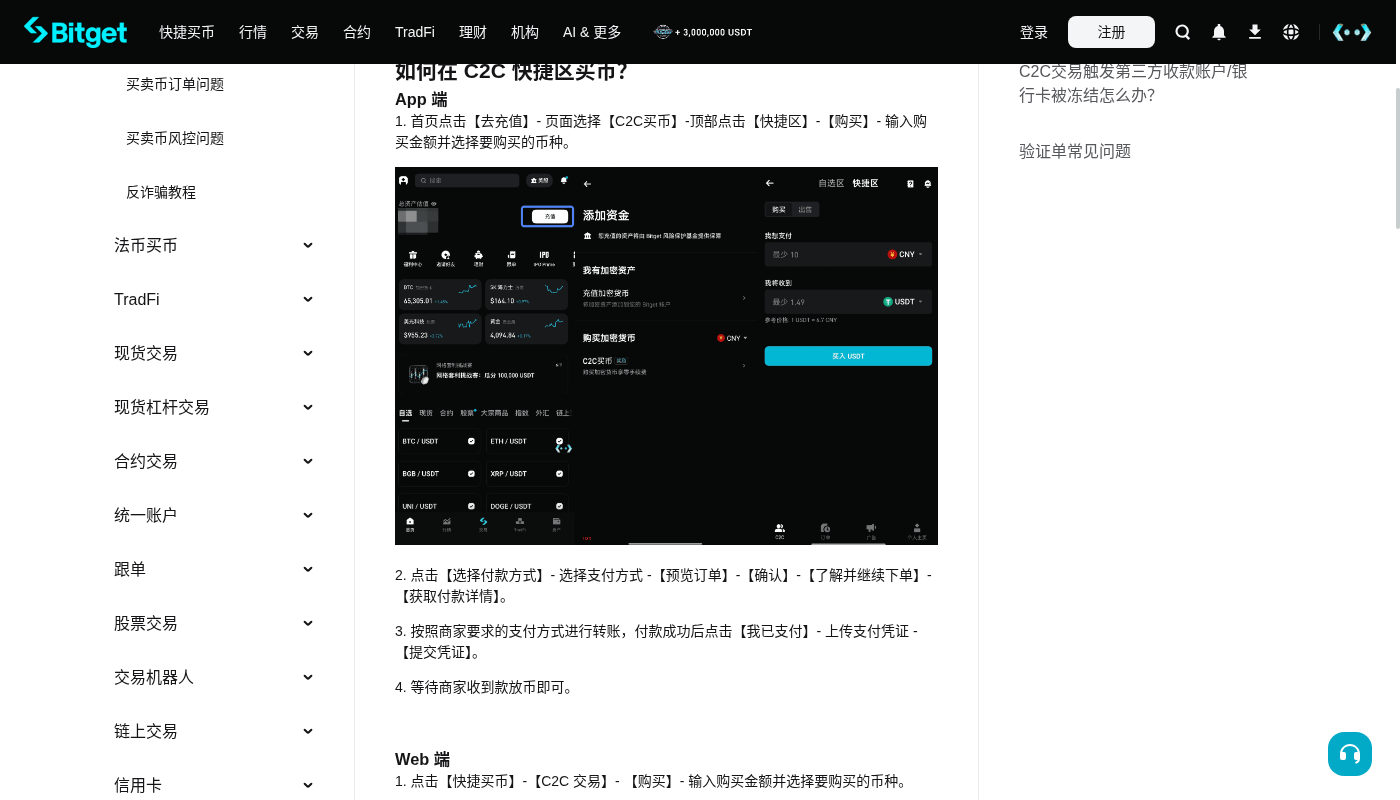Image resolution: width=1400 pixels, height=800 pixels.
Task: Click the 3,000,000 USDT promo badge
Action: click(703, 32)
